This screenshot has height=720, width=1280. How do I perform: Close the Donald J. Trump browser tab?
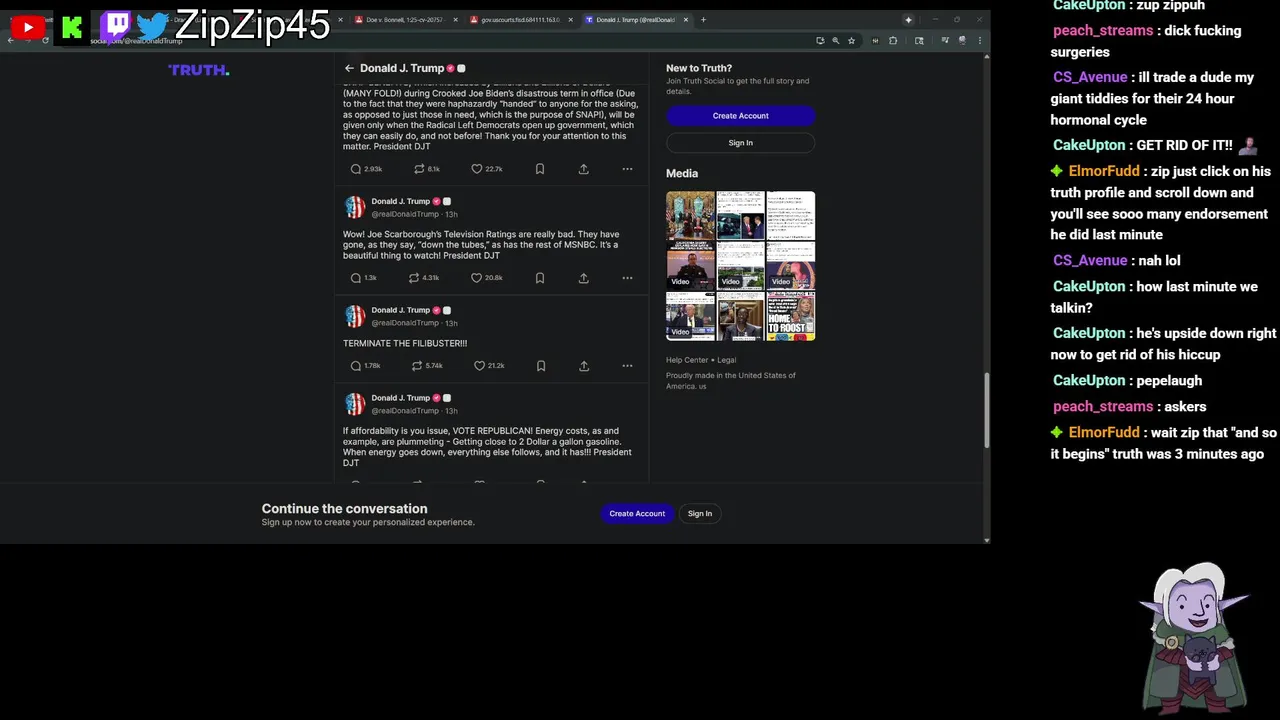point(686,20)
